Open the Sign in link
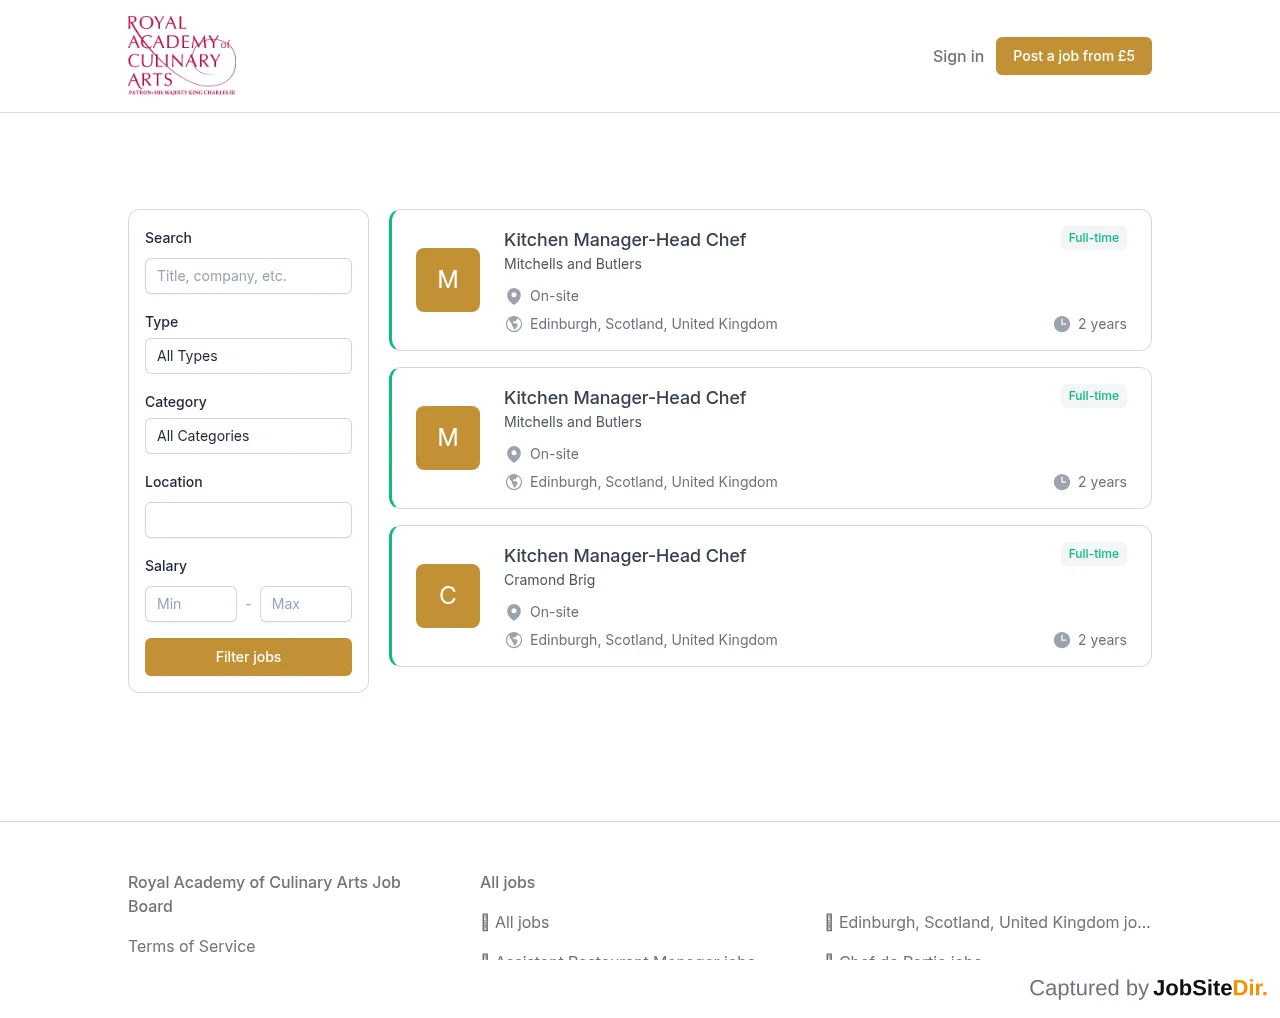The image size is (1280, 1018). (958, 56)
